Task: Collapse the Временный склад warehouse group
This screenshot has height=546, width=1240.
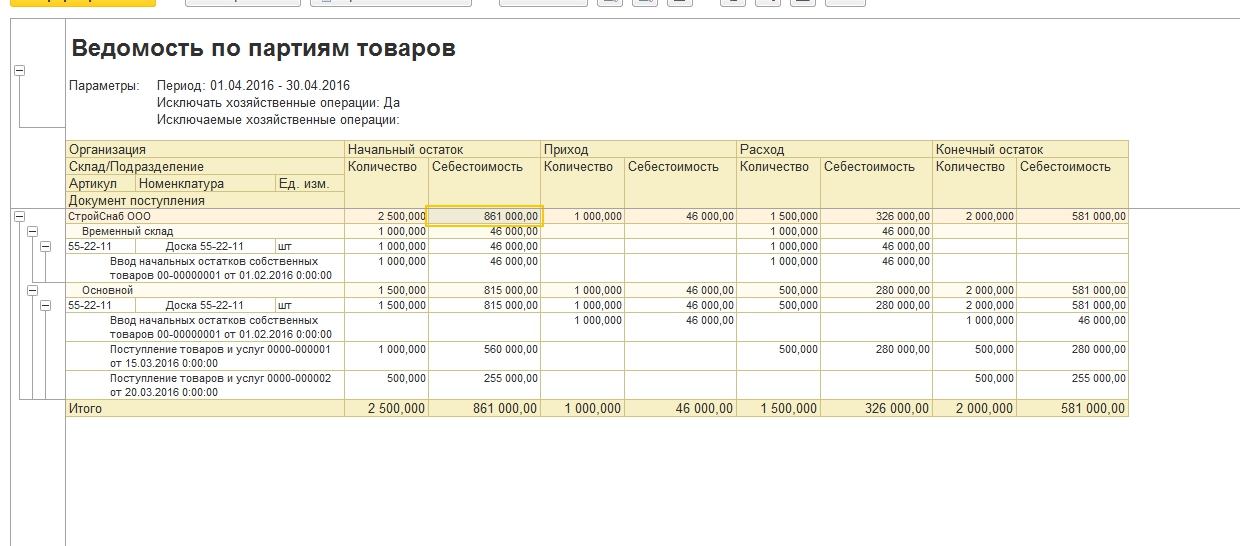Action: coord(32,231)
